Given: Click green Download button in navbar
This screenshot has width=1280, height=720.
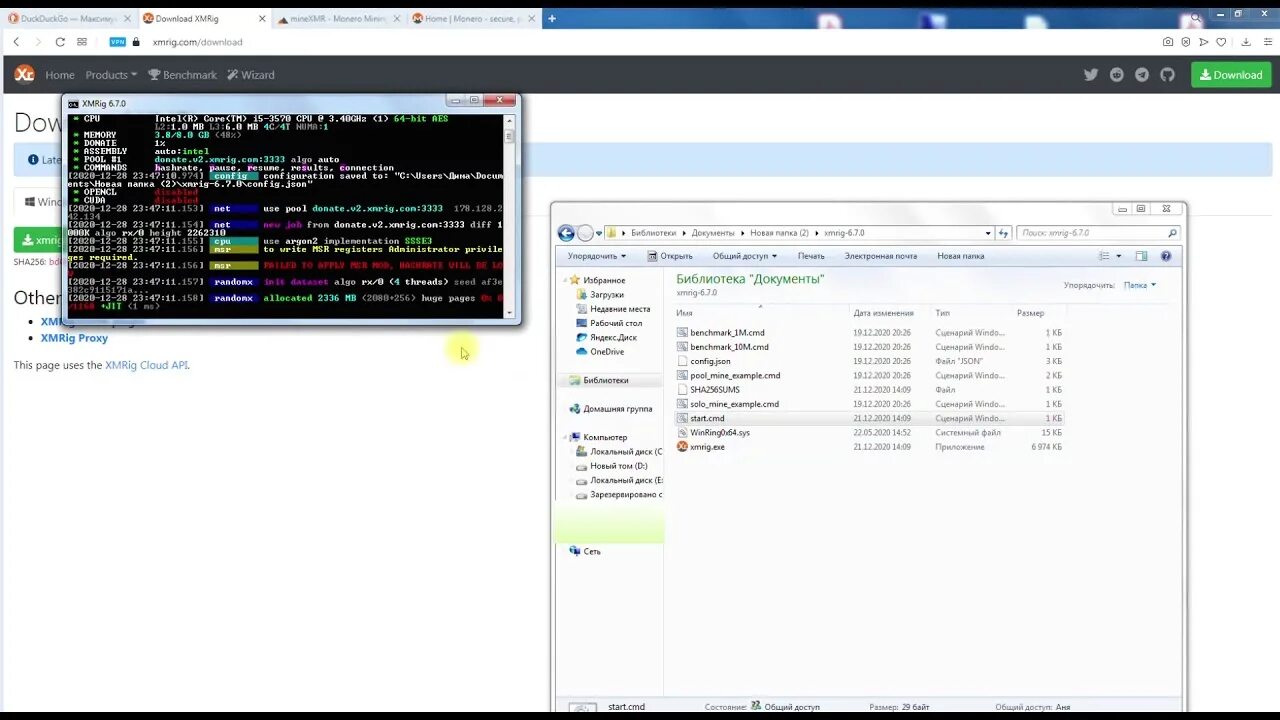Looking at the screenshot, I should coord(1231,75).
